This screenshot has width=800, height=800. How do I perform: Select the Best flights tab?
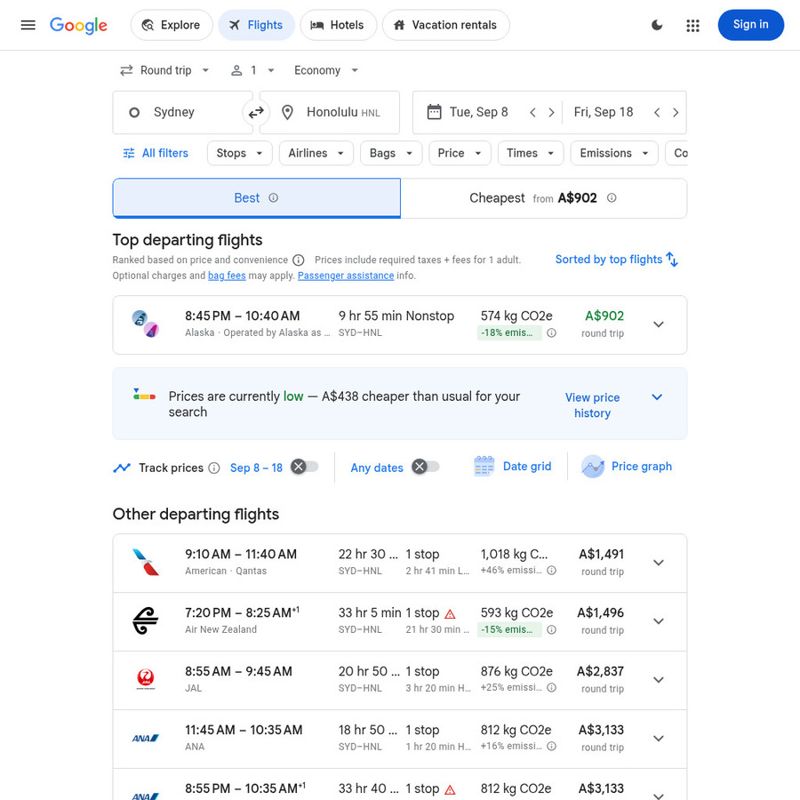tap(257, 198)
